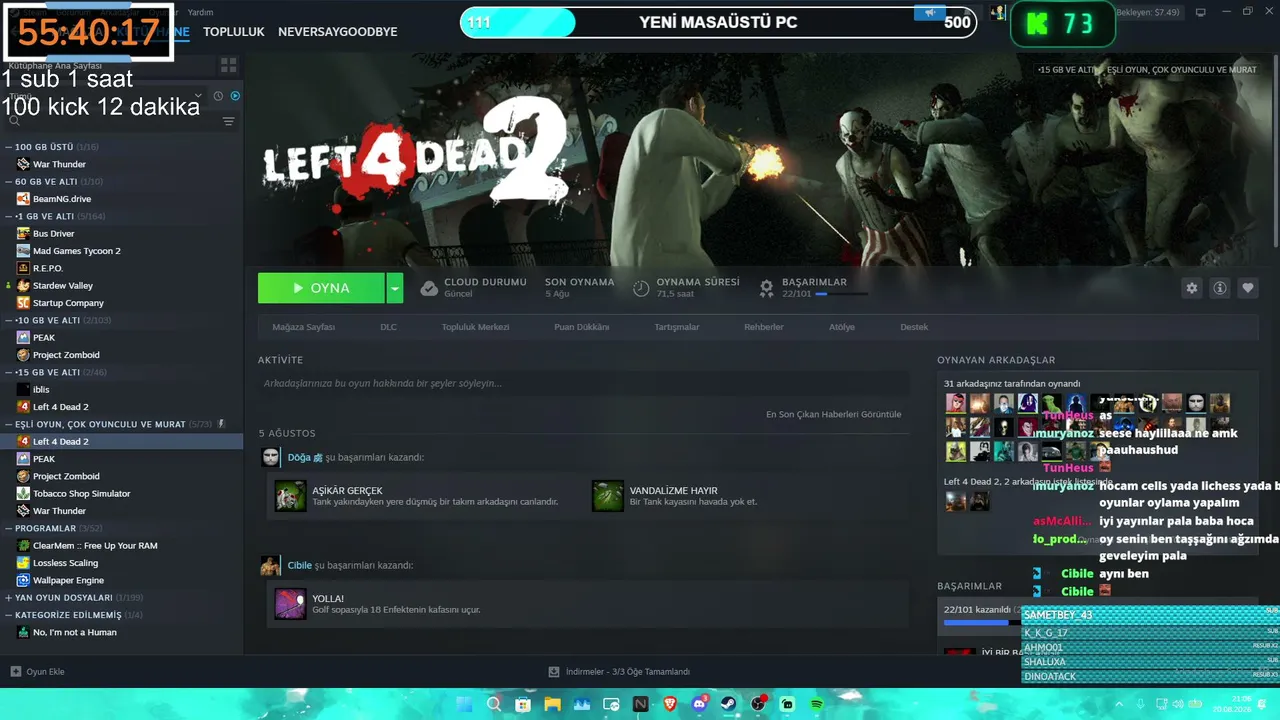Collapse the 60 GB VE ALTI category
Image resolution: width=1280 pixels, height=720 pixels.
tap(9, 182)
